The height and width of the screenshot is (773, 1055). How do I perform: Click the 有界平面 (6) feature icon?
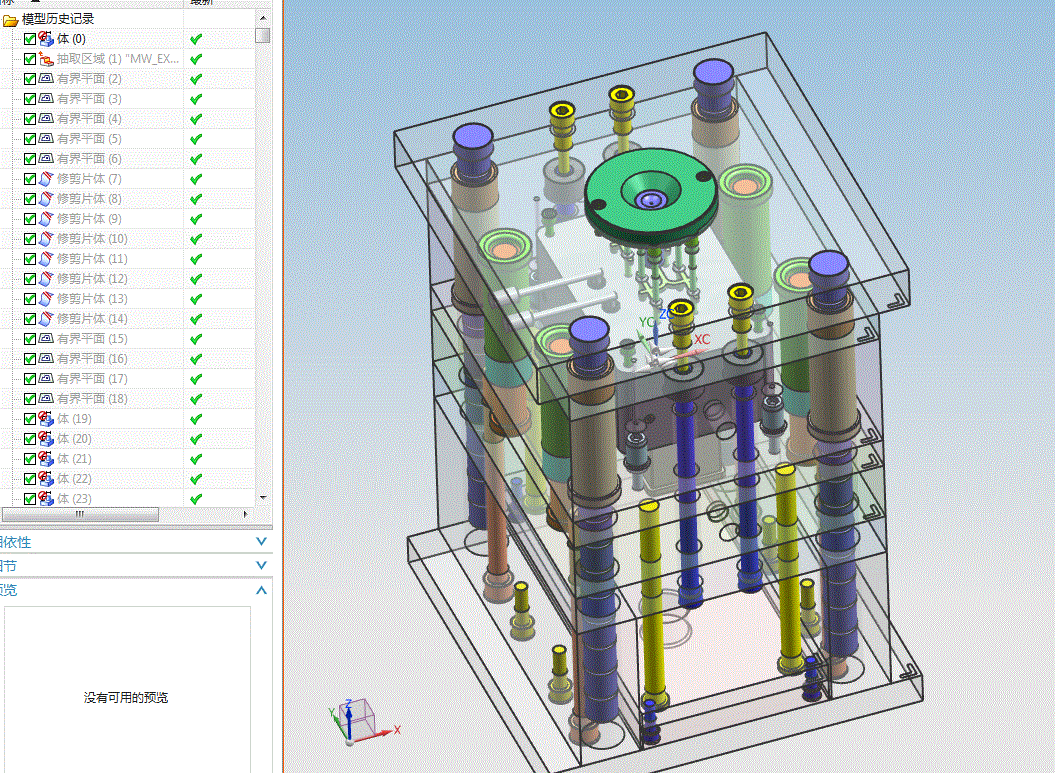[46, 159]
